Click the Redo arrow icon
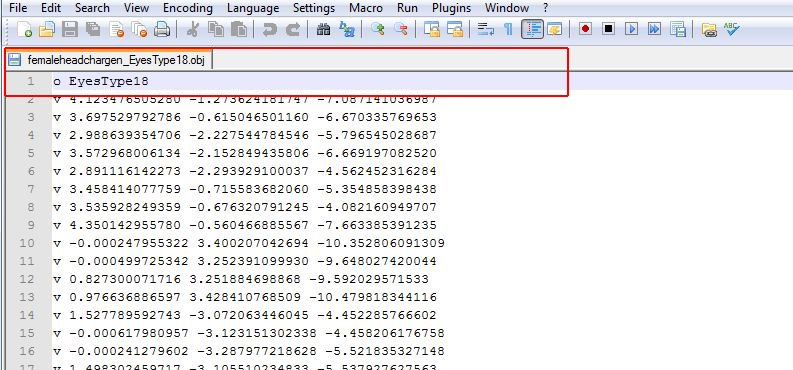Screen dimensions: 793x370 point(292,29)
